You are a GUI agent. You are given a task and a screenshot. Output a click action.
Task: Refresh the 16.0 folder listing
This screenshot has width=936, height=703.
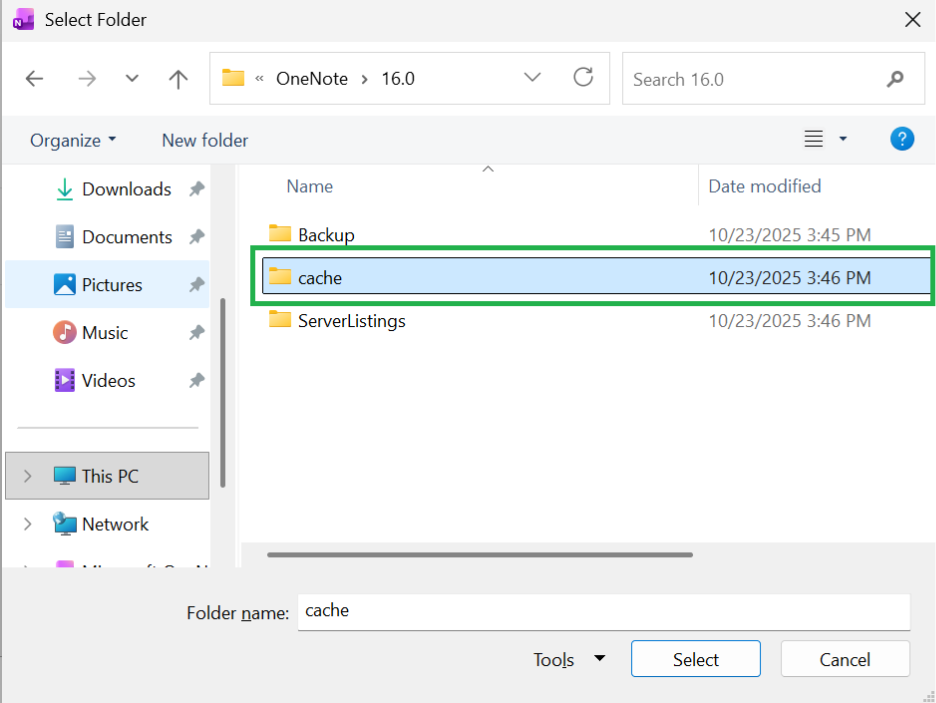[583, 78]
